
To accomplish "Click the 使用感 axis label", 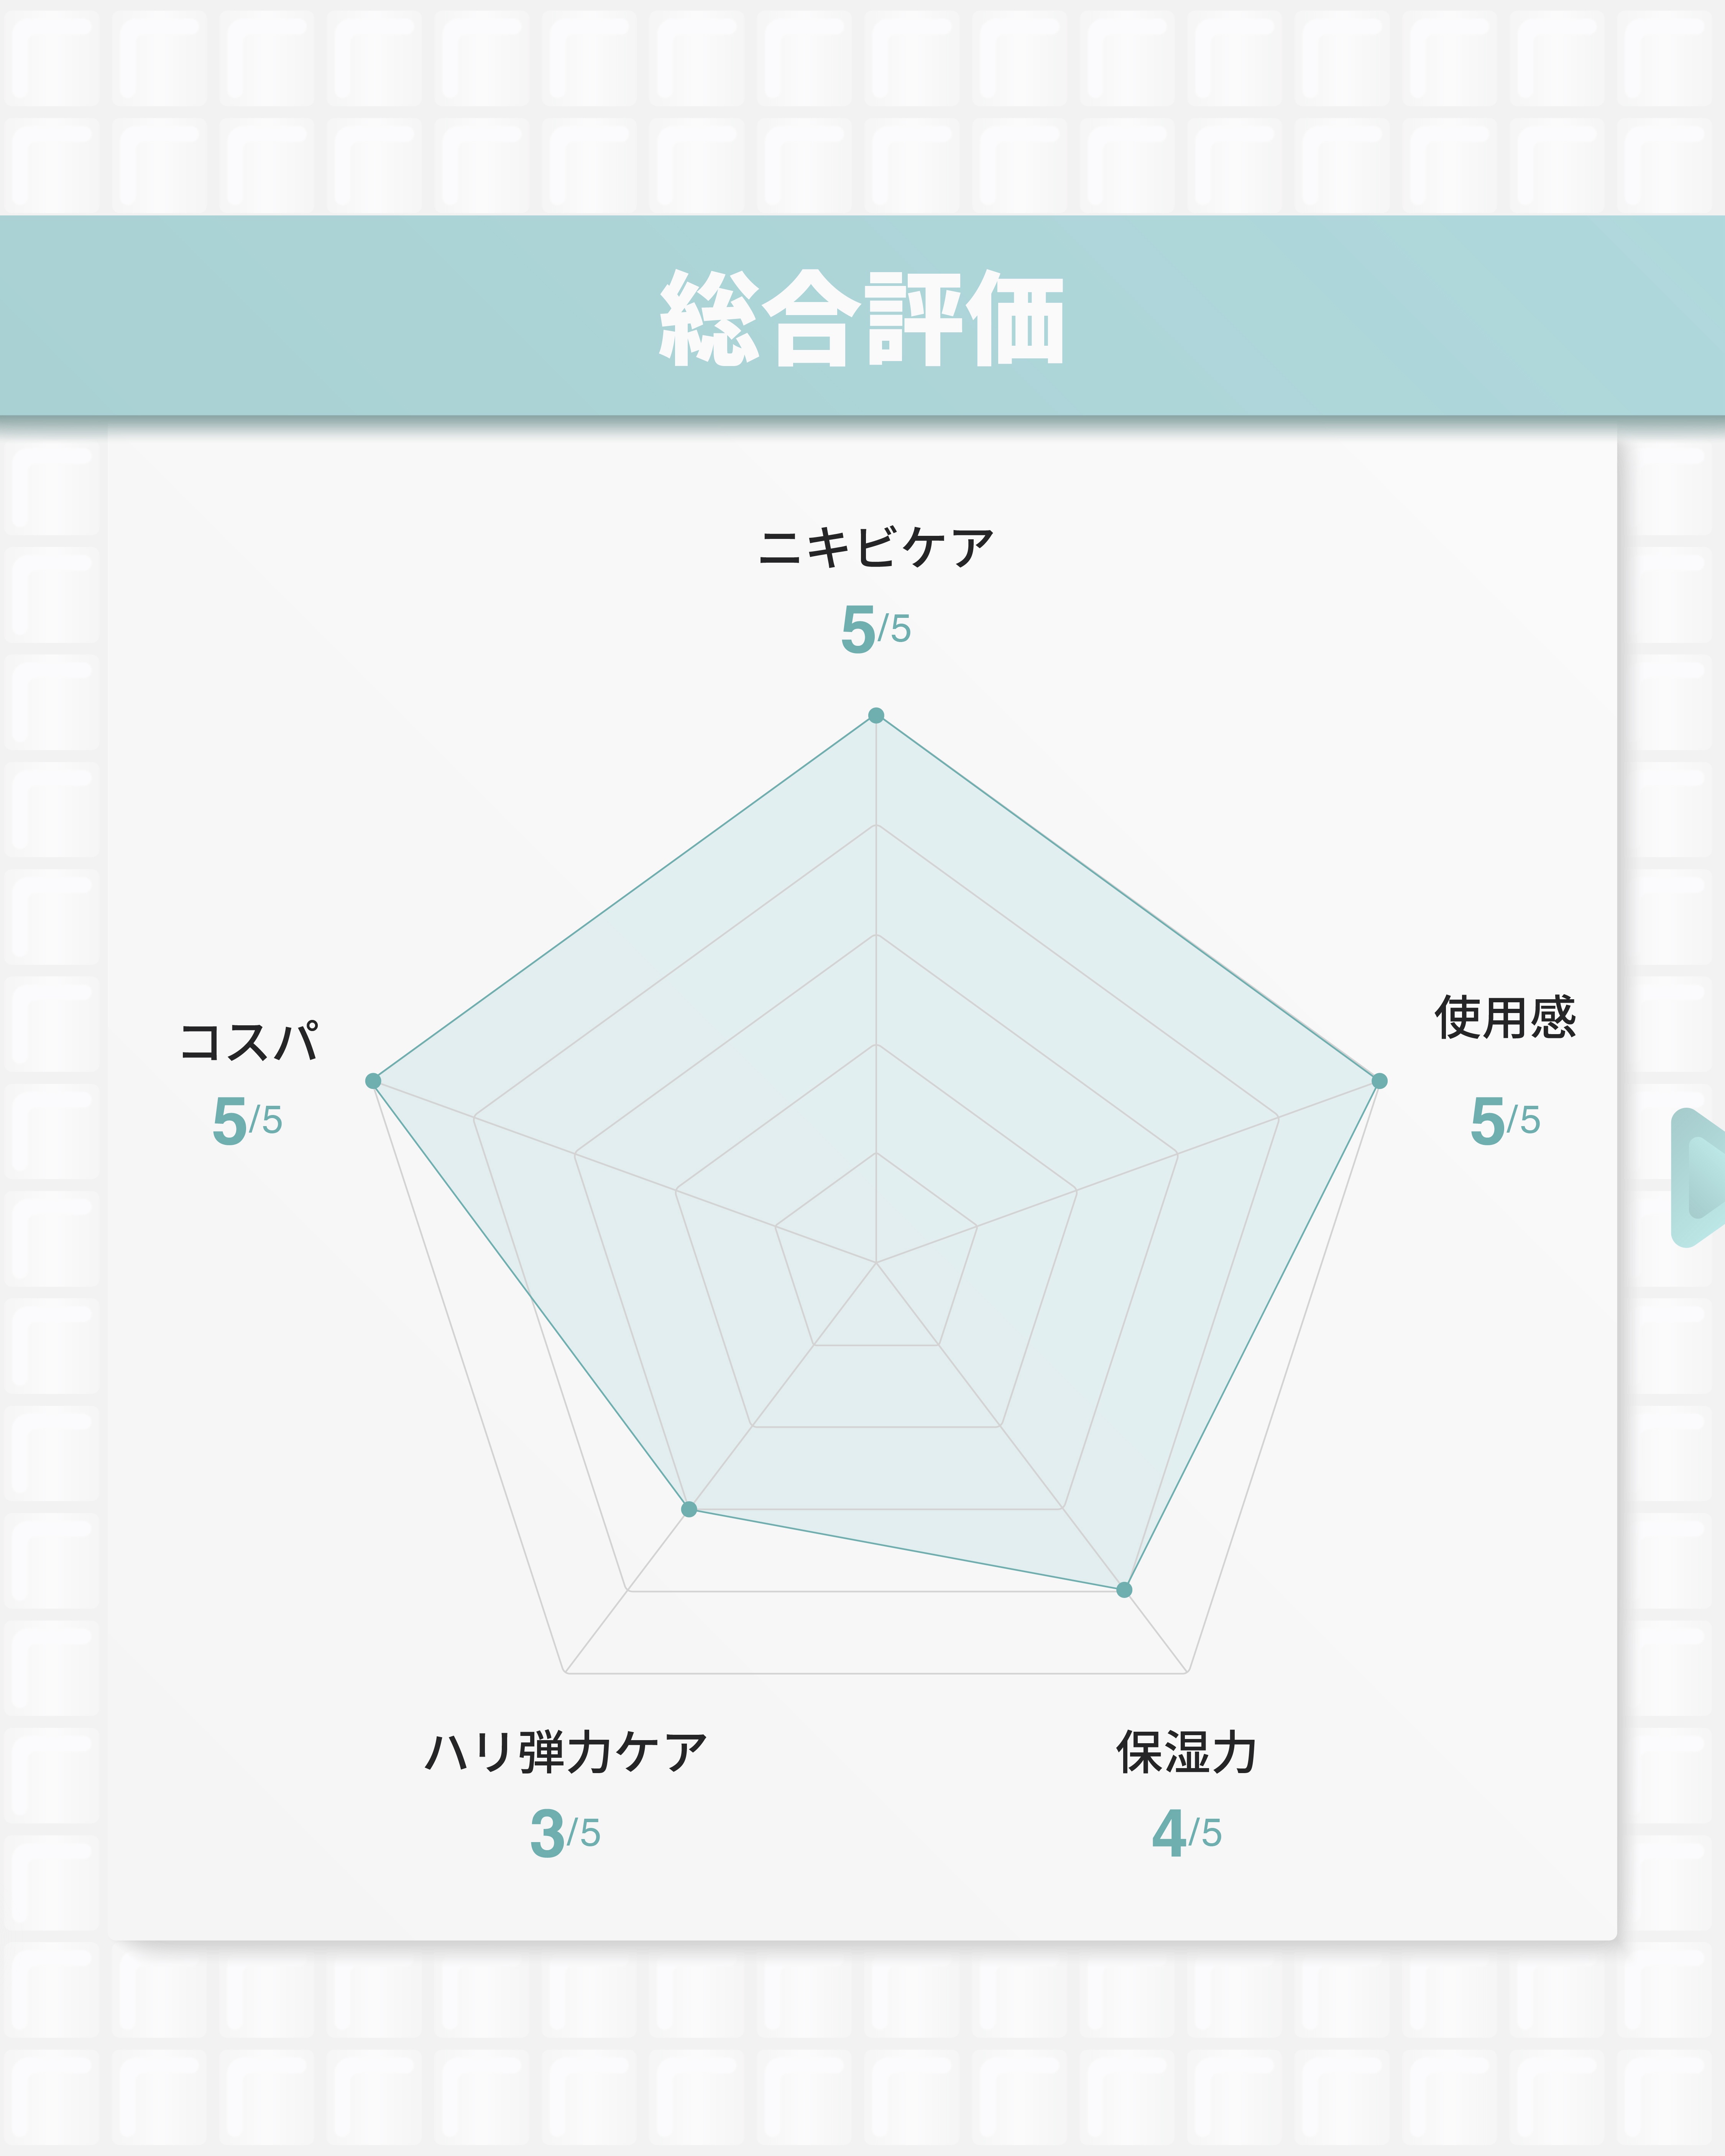I will pyautogui.click(x=1505, y=1018).
